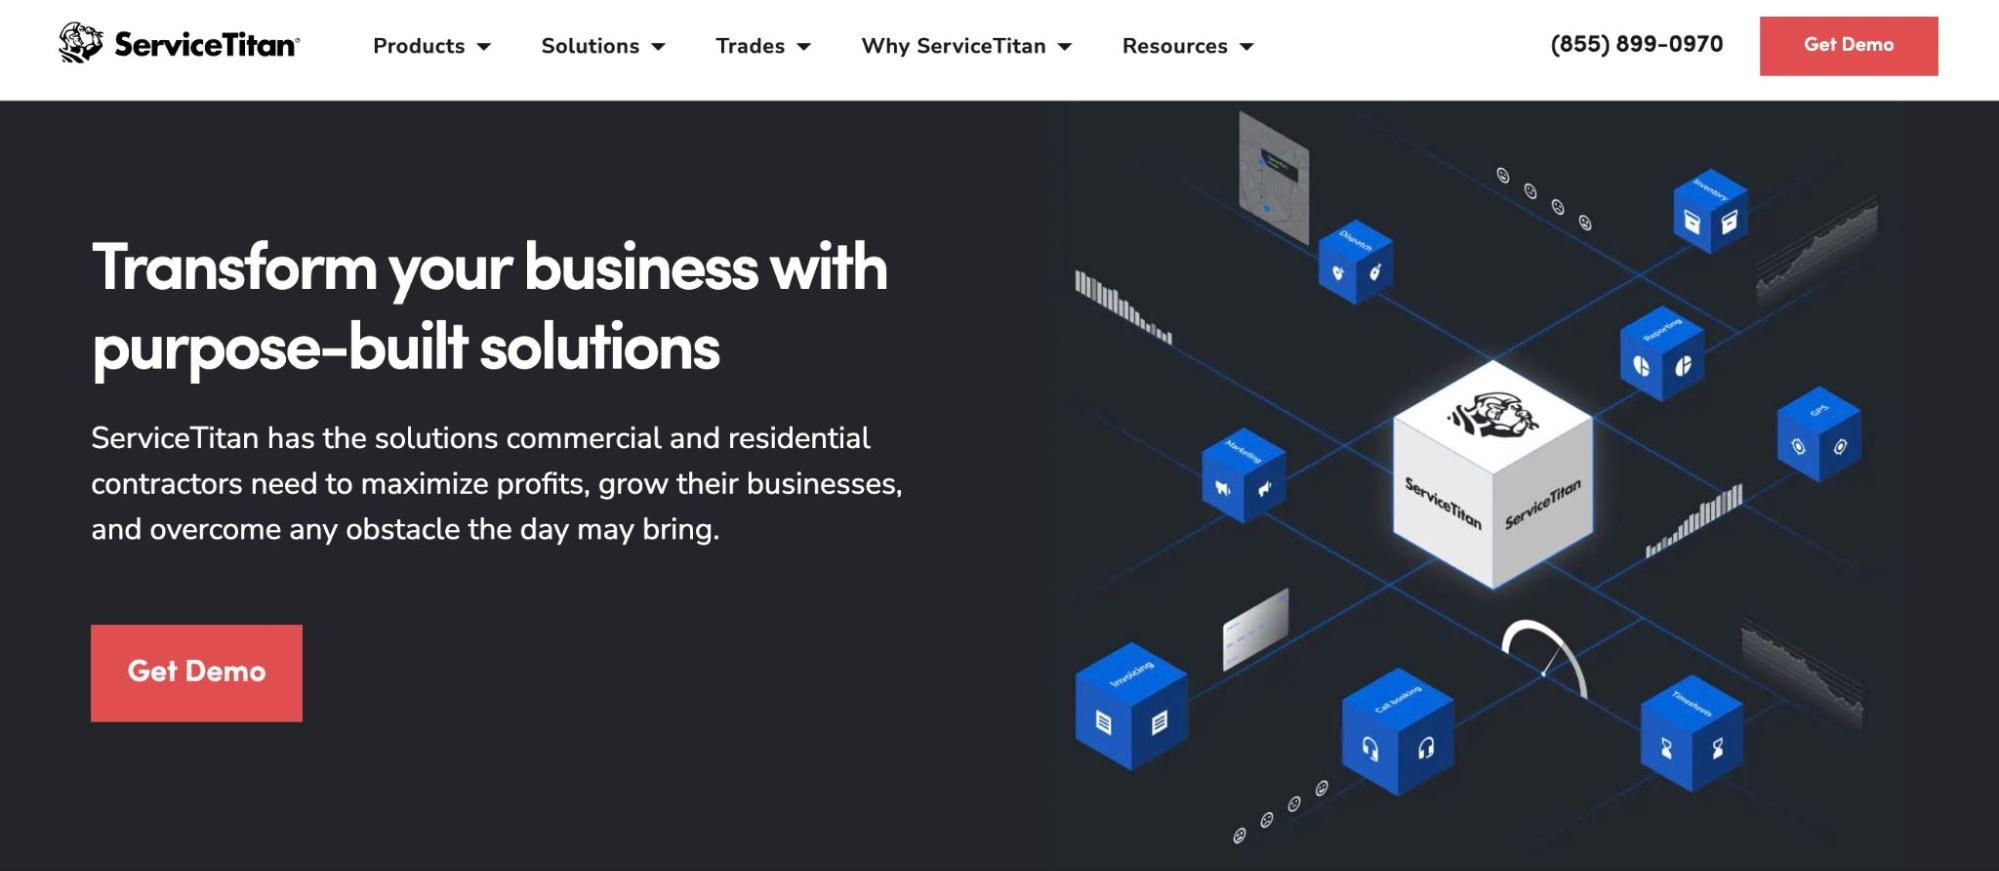
Task: Select the Inventory cube icon
Action: 1710,211
